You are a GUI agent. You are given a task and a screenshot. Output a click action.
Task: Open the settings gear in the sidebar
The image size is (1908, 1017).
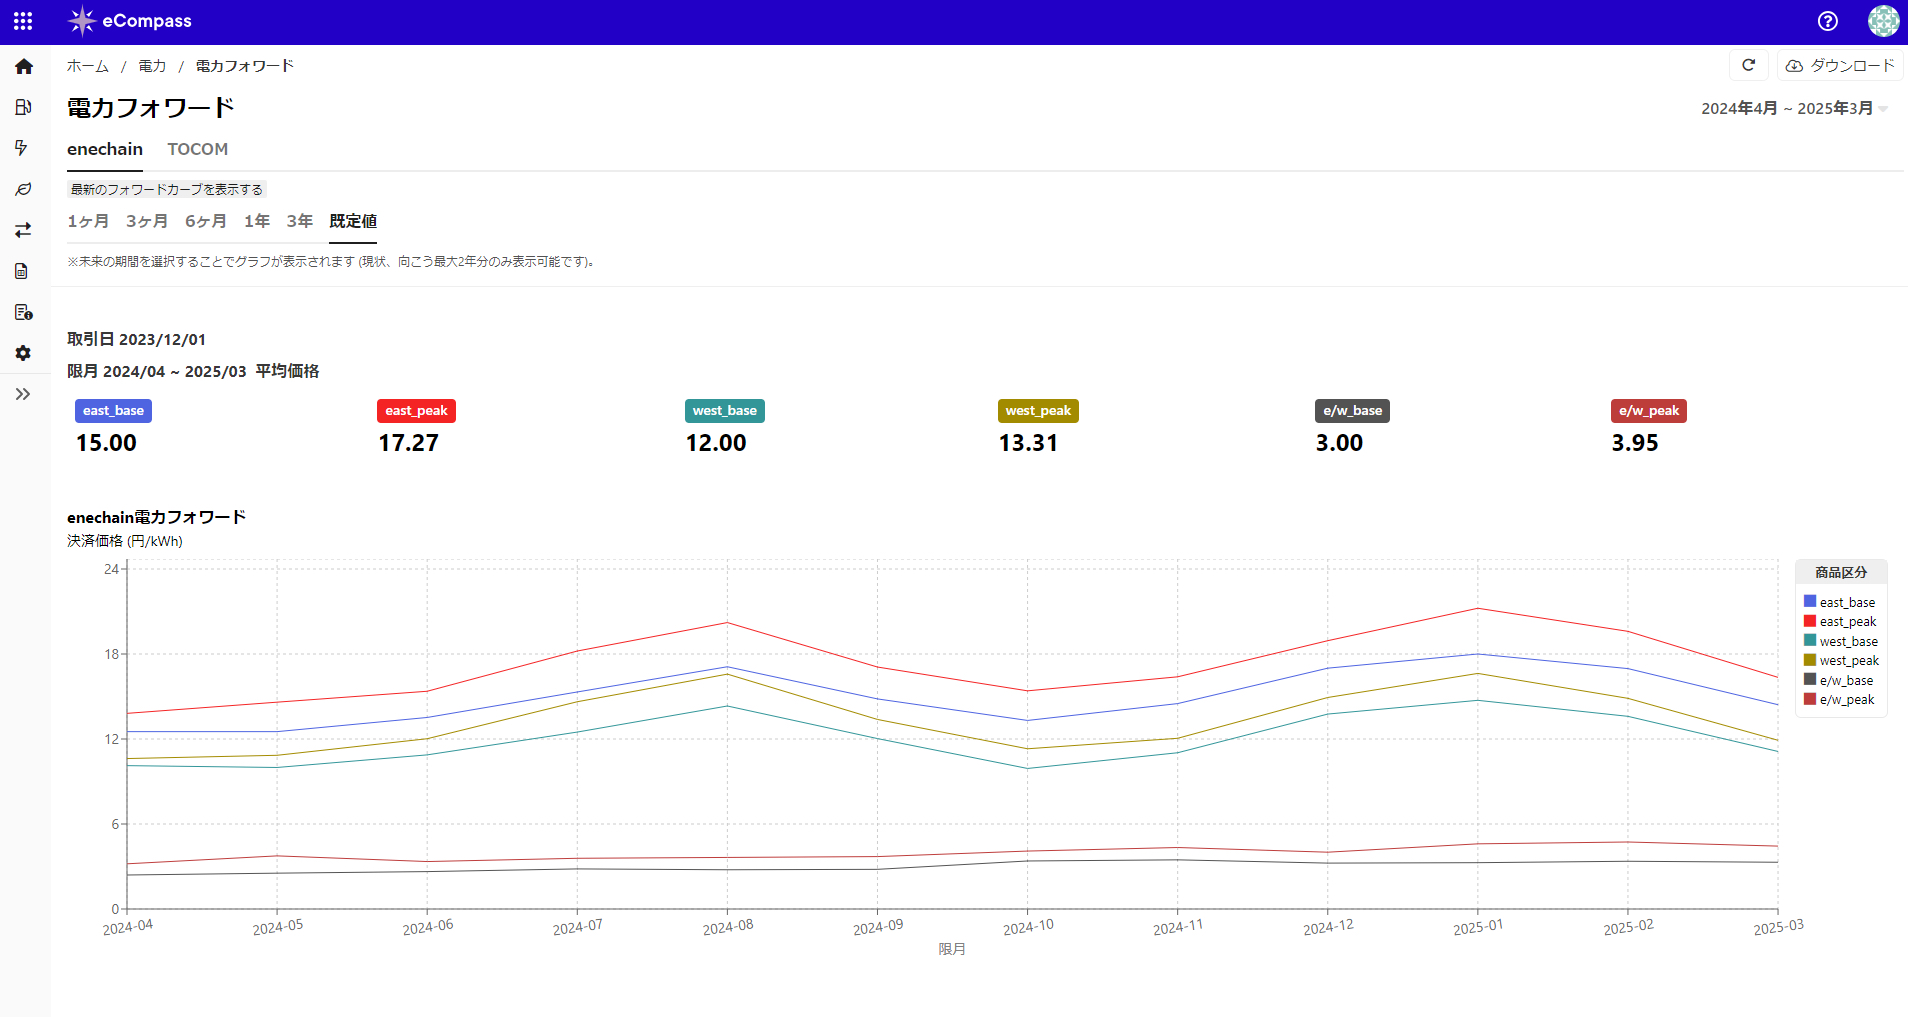23,352
